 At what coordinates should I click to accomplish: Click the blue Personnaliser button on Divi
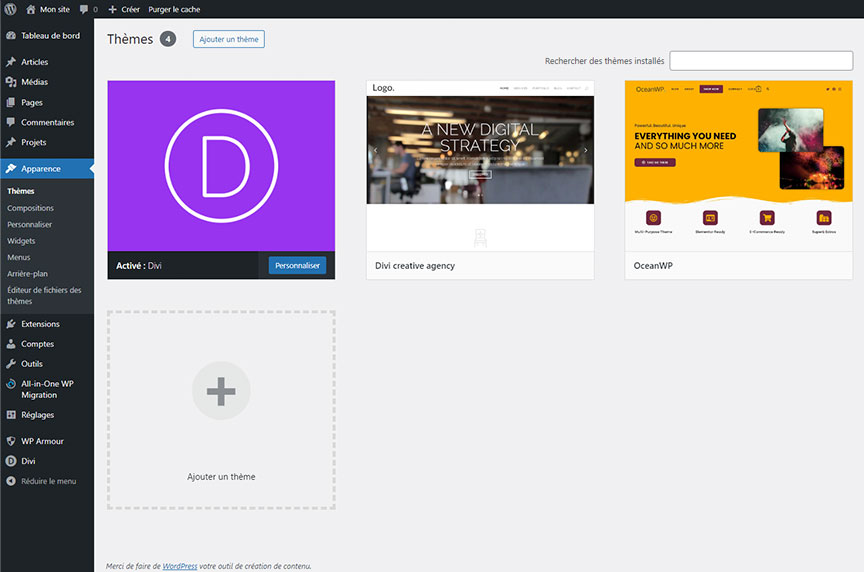[x=298, y=266]
